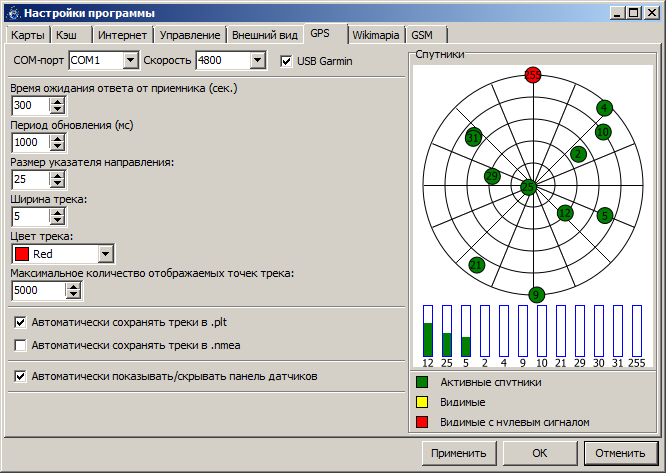Click the Применить button

459,453
